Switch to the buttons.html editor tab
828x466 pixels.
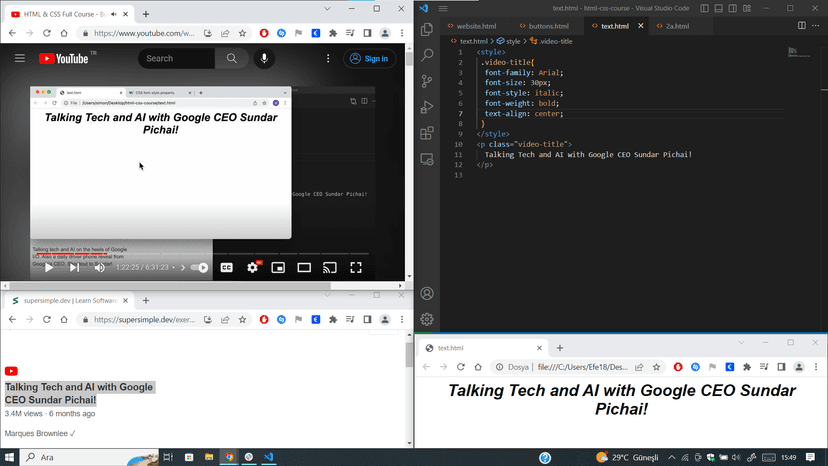548,26
